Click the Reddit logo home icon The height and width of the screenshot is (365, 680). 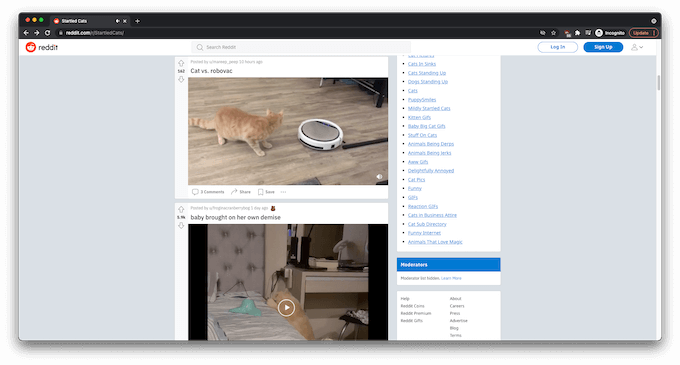tap(30, 47)
